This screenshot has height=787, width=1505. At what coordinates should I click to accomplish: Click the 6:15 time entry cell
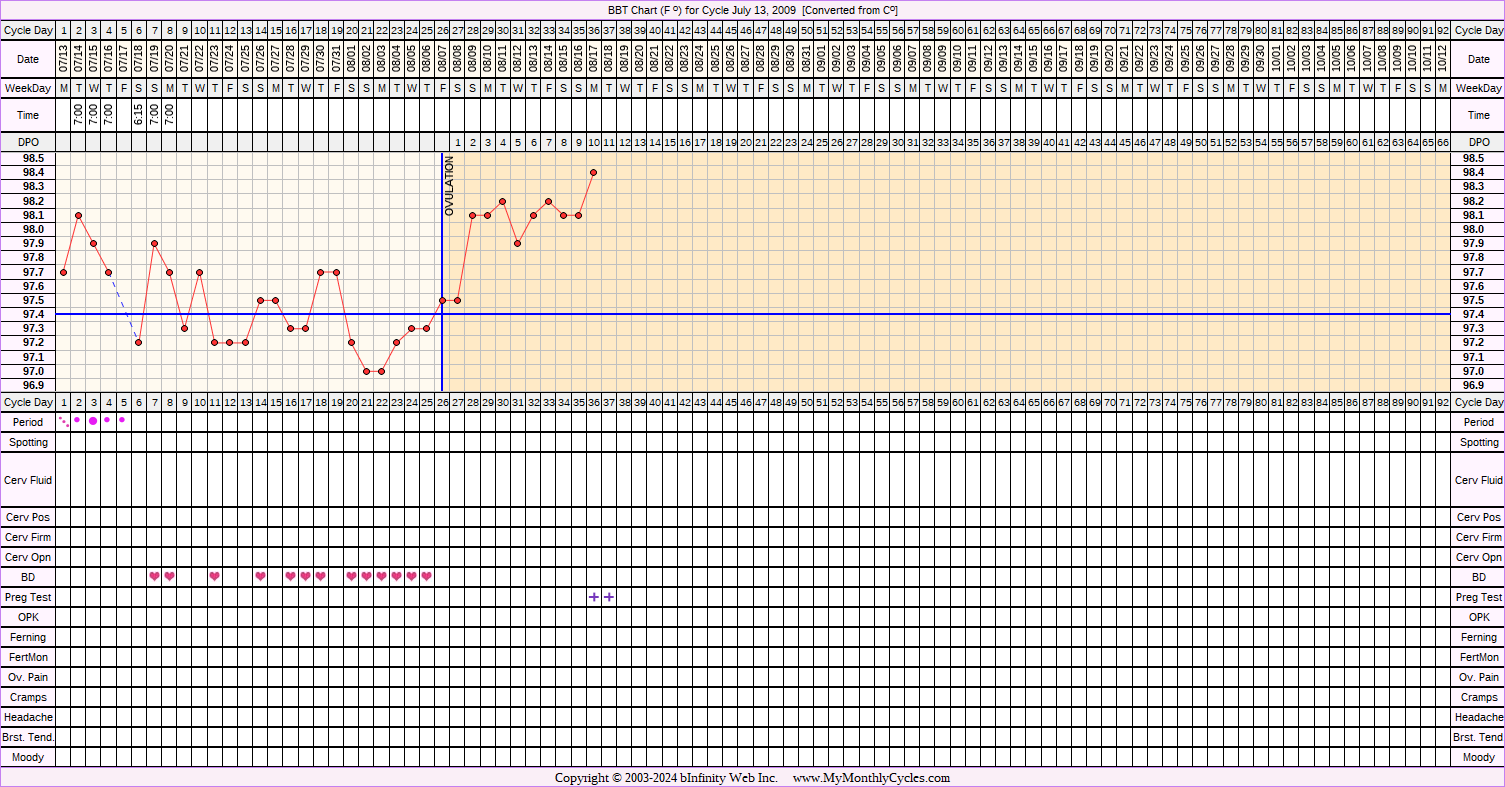point(139,115)
